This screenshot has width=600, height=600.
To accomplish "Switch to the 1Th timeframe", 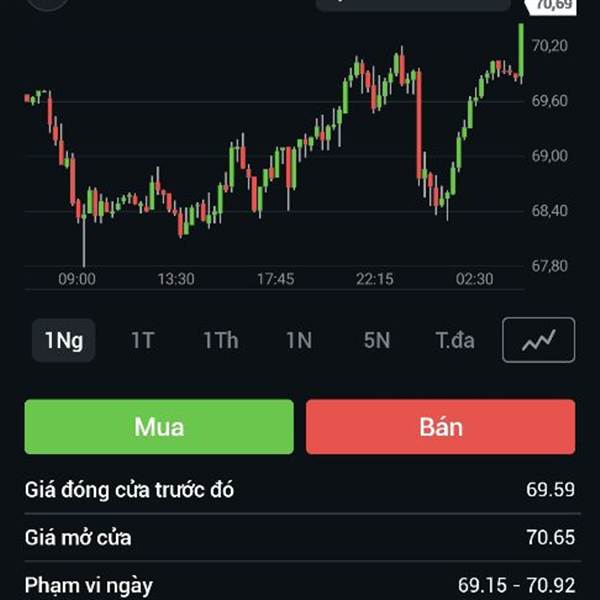I will click(221, 340).
